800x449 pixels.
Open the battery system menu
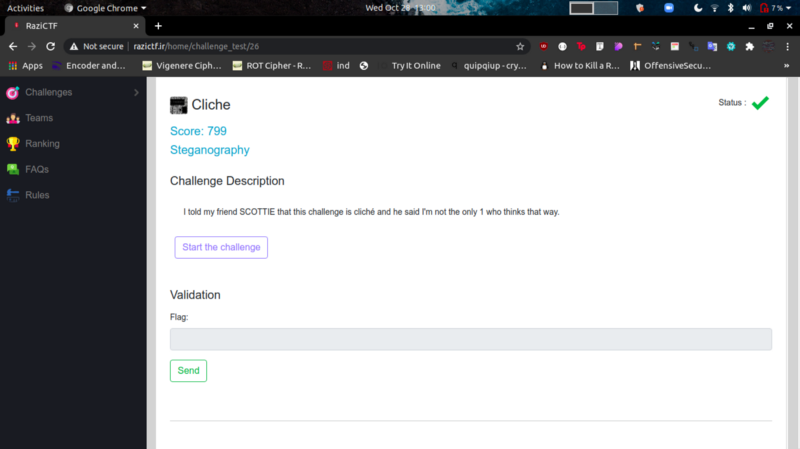(776, 8)
